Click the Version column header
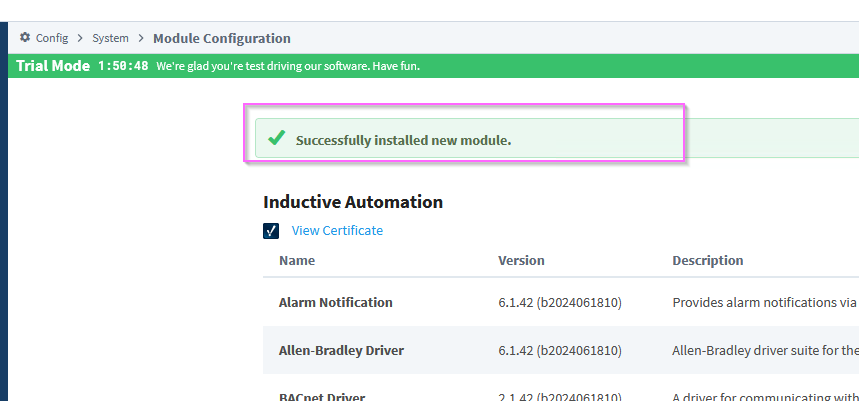The height and width of the screenshot is (401, 859). pyautogui.click(x=521, y=260)
